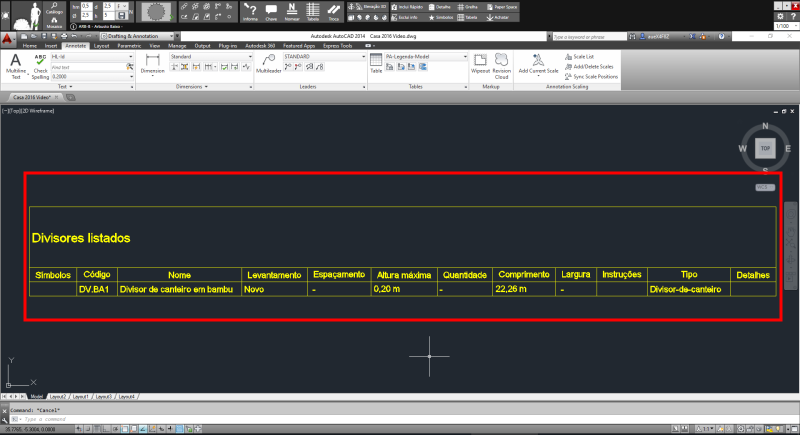This screenshot has height=435, width=800.
Task: Pick the Revision Cloud tool
Action: 502,66
